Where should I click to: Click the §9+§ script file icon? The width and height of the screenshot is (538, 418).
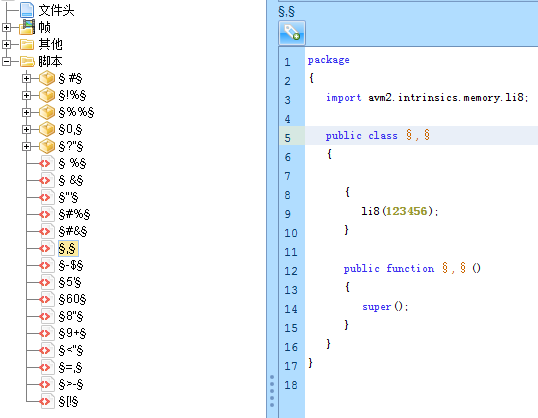point(47,333)
